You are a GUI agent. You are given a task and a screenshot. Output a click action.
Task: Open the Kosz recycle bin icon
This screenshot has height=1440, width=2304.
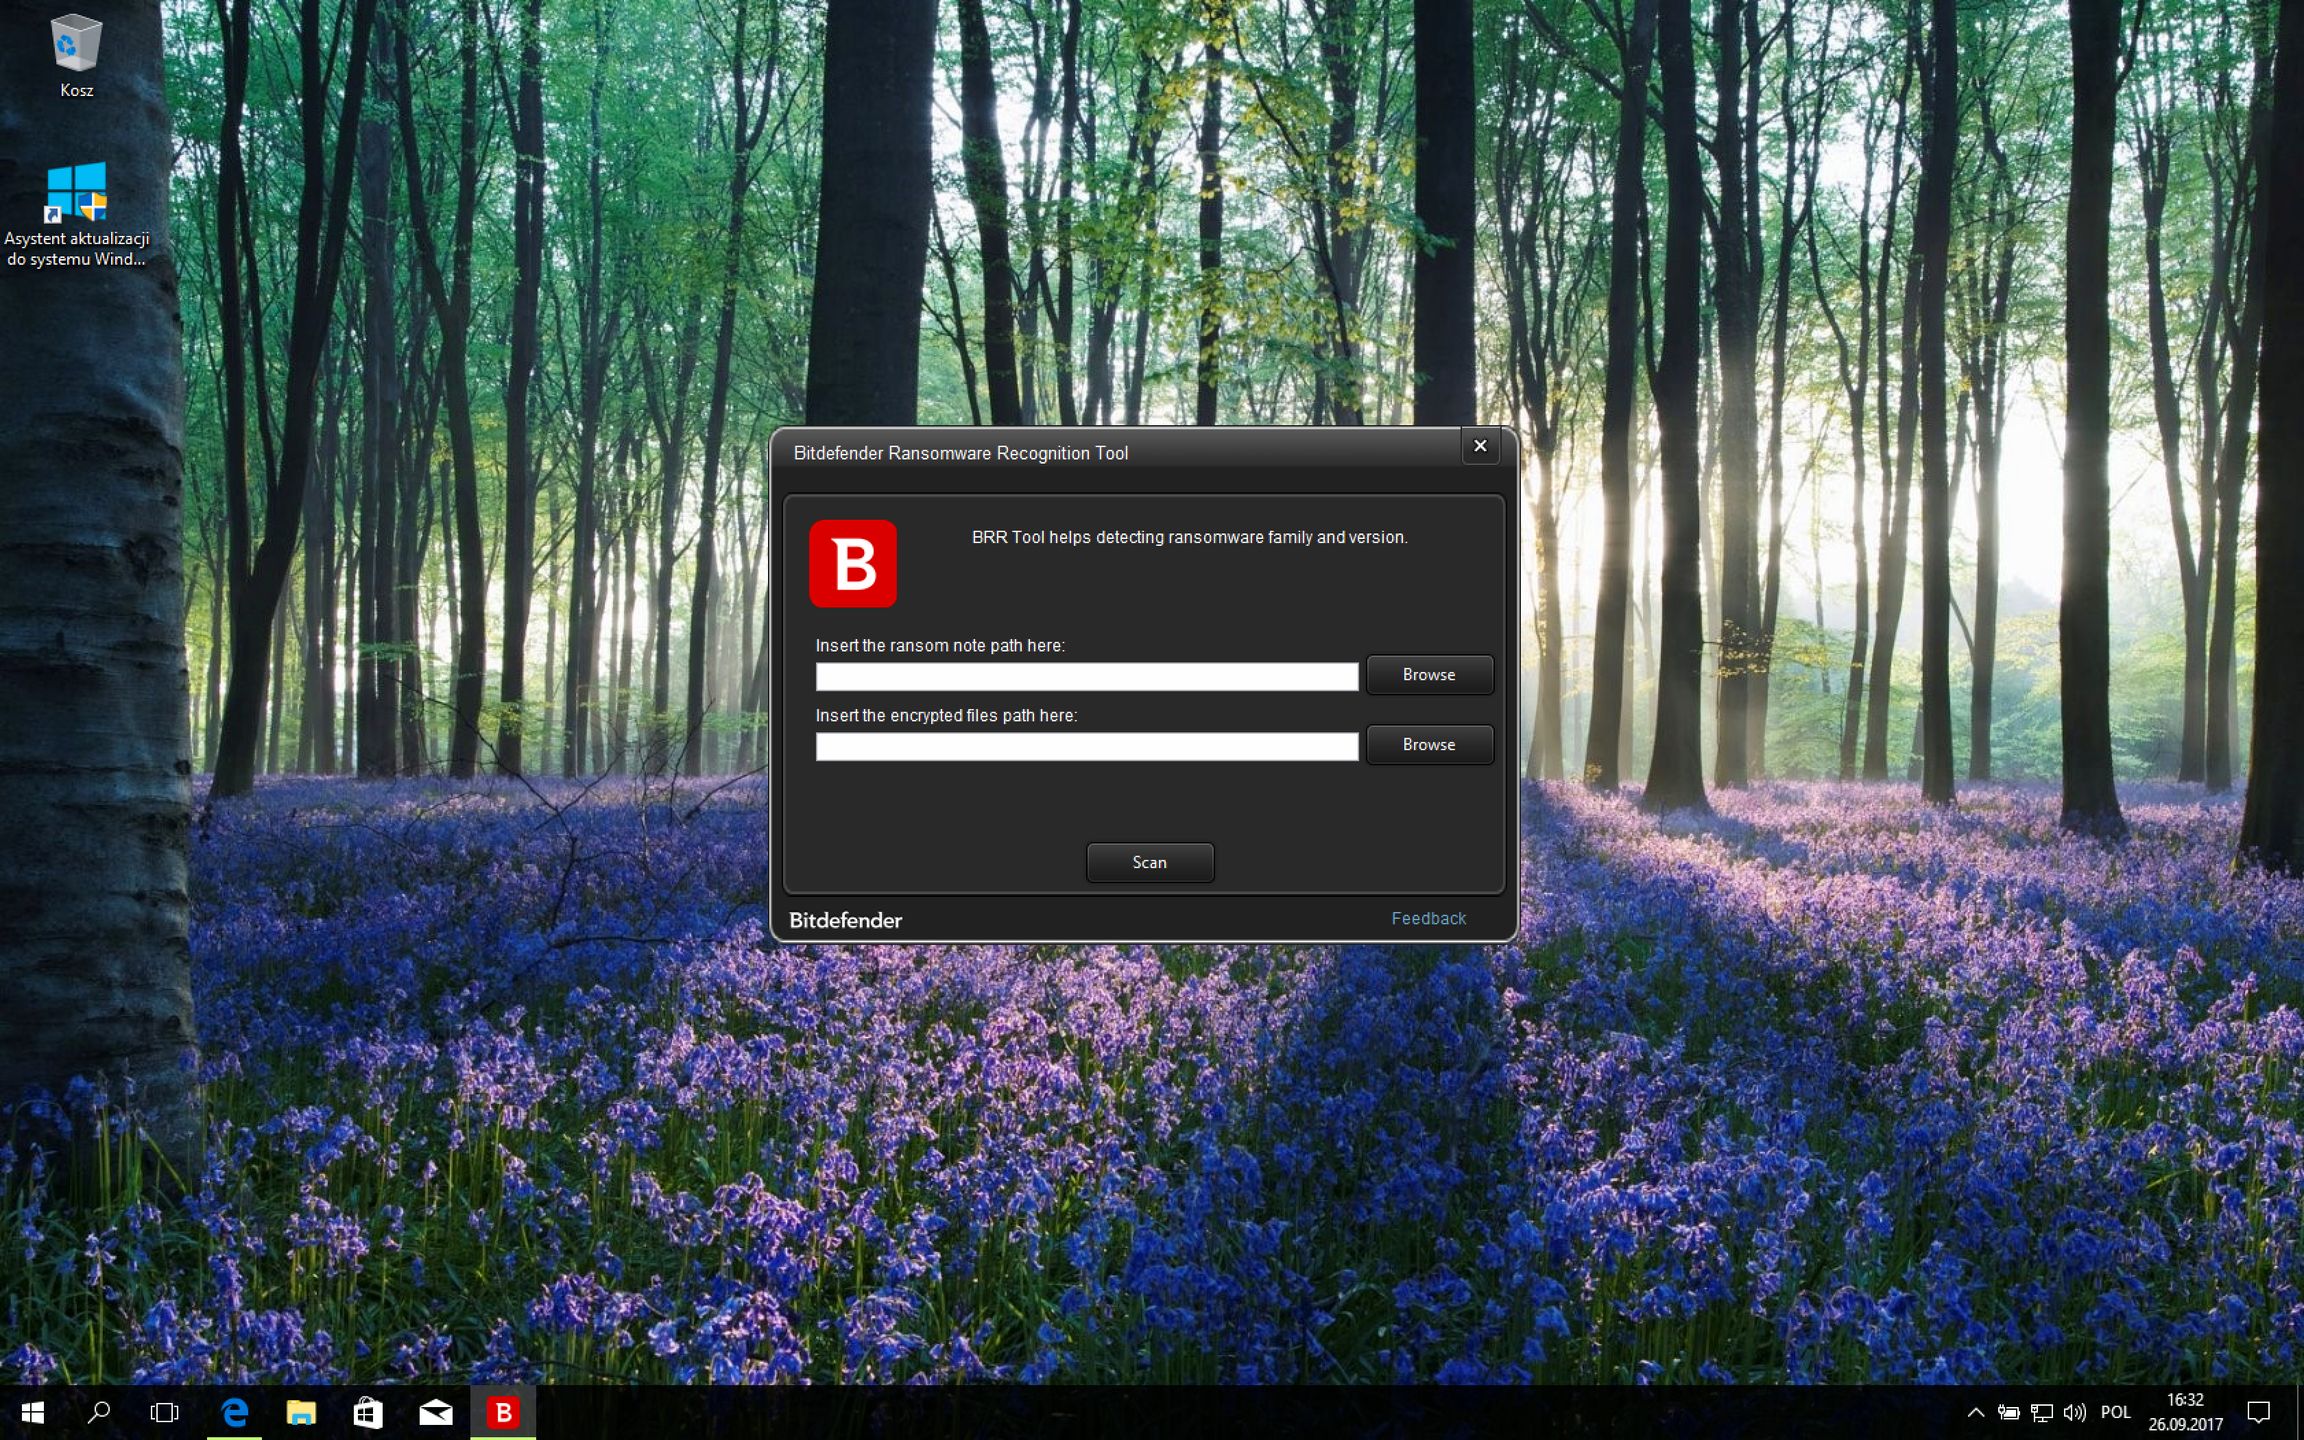coord(76,45)
